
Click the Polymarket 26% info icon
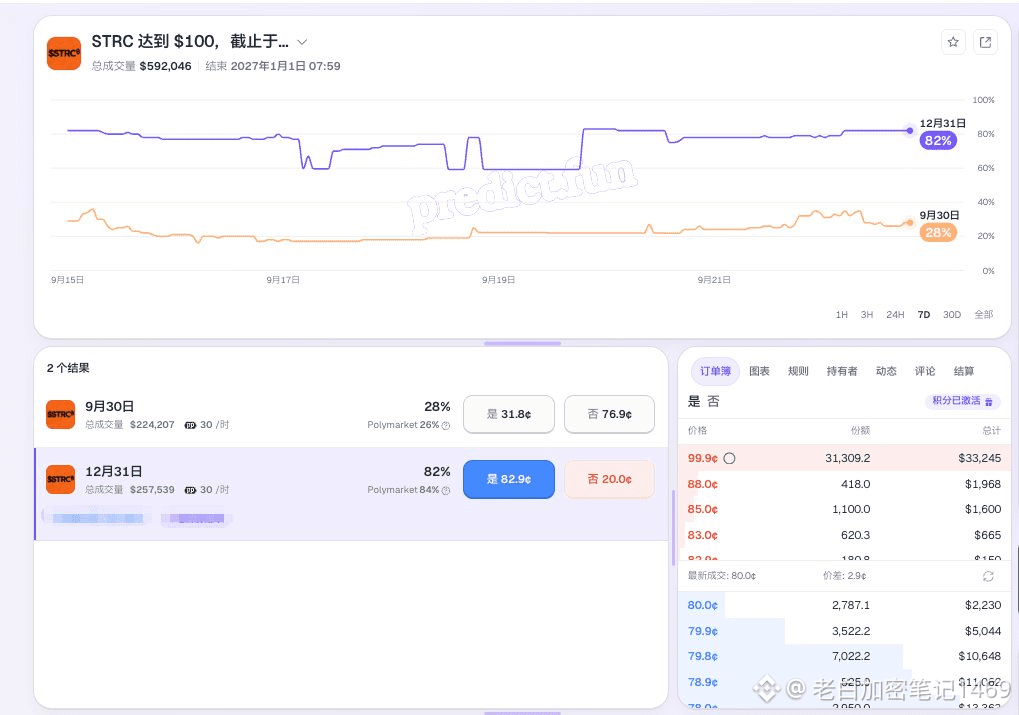[446, 426]
